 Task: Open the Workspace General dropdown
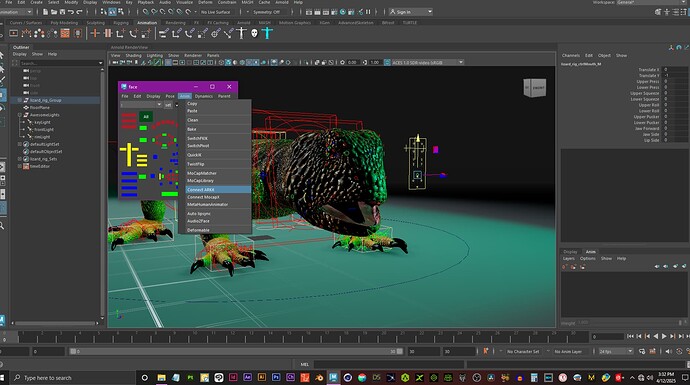tap(653, 2)
